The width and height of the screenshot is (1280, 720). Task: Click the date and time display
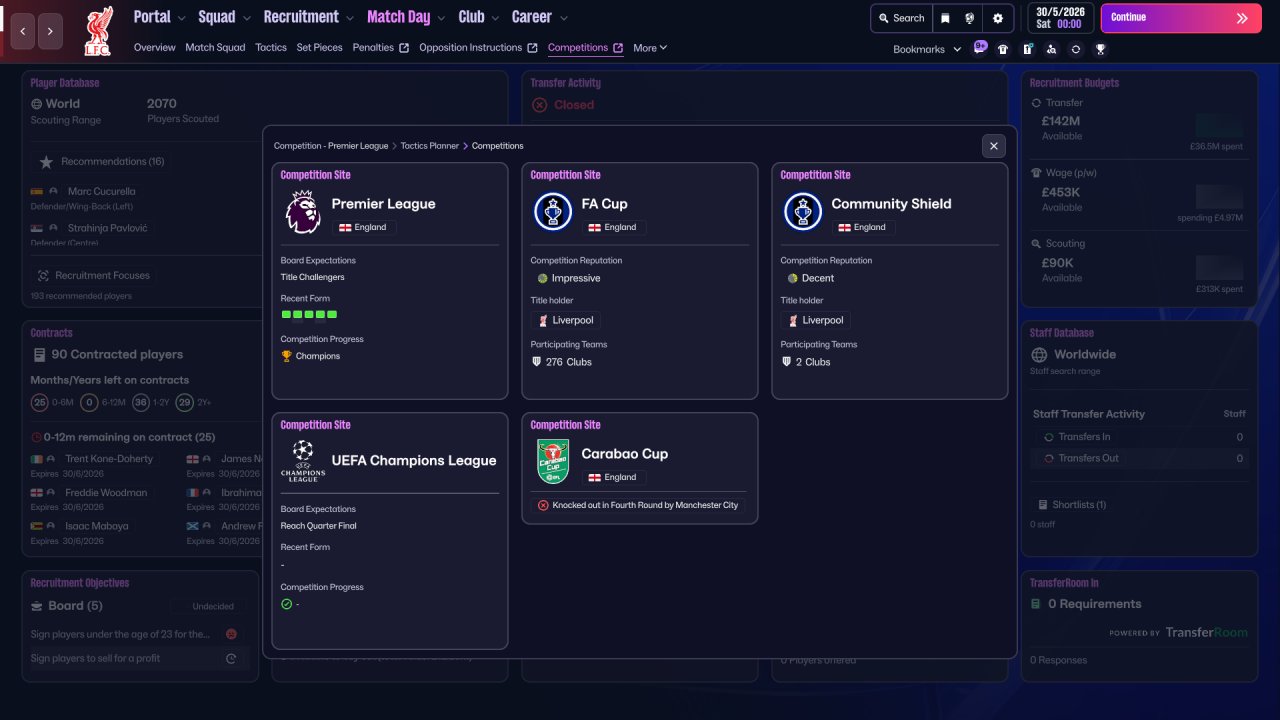[x=1061, y=18]
